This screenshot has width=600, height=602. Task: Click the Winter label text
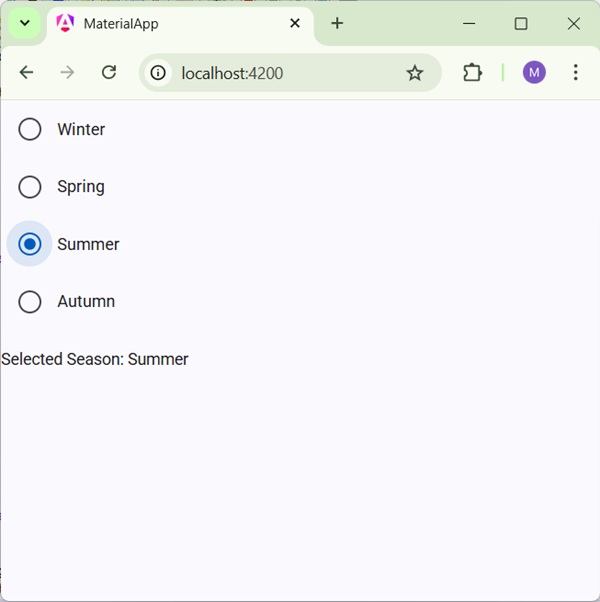81,129
